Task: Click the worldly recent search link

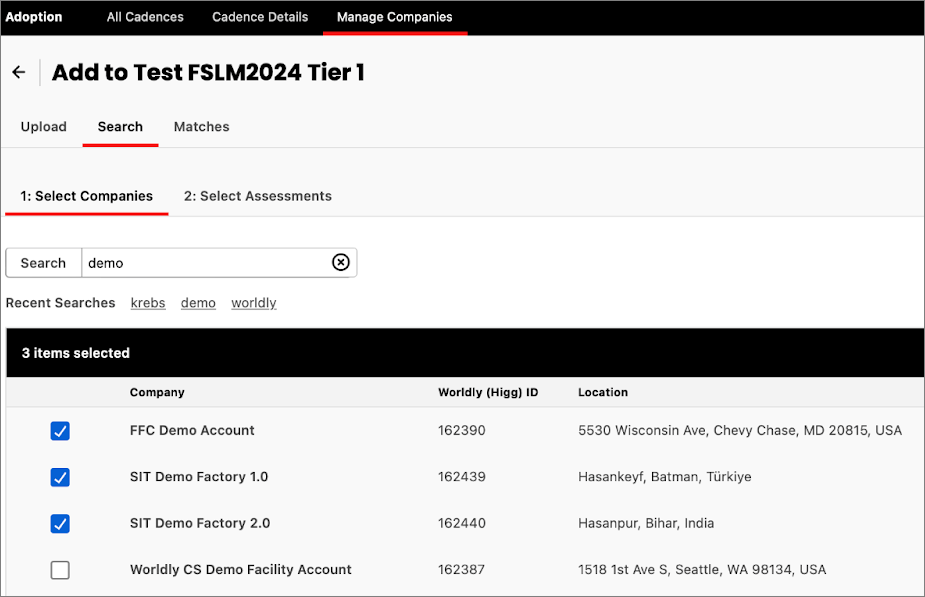Action: pos(253,303)
